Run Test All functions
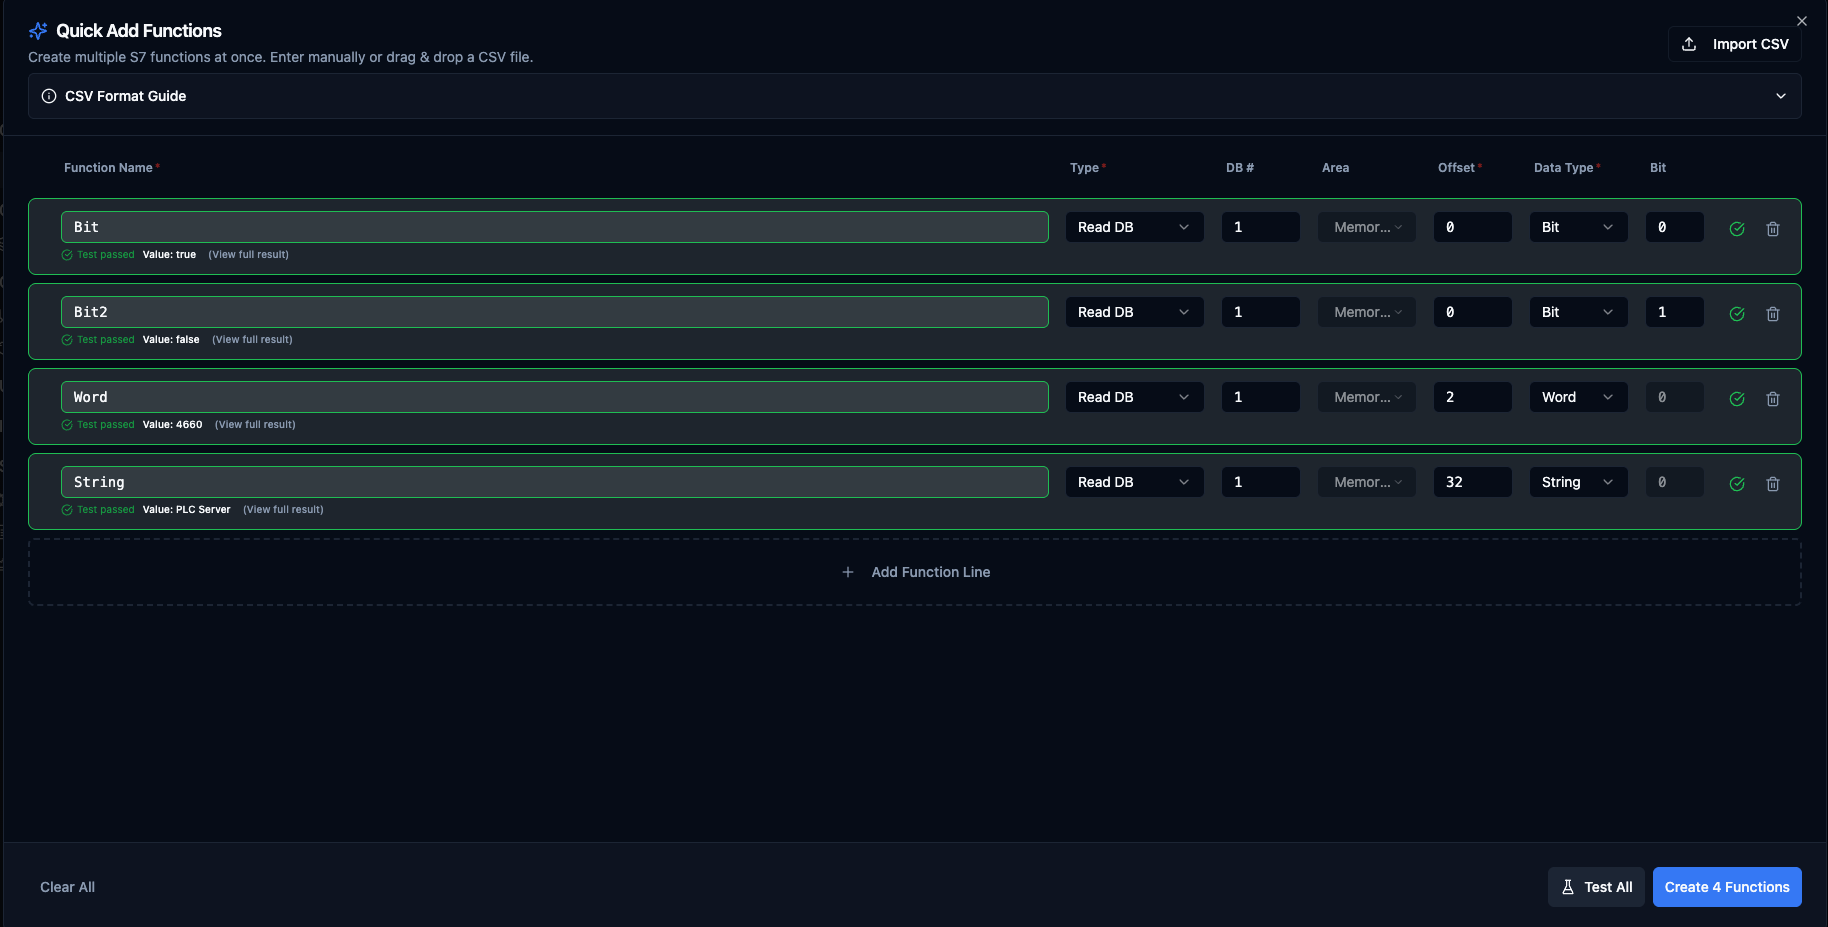This screenshot has height=927, width=1828. (1596, 887)
